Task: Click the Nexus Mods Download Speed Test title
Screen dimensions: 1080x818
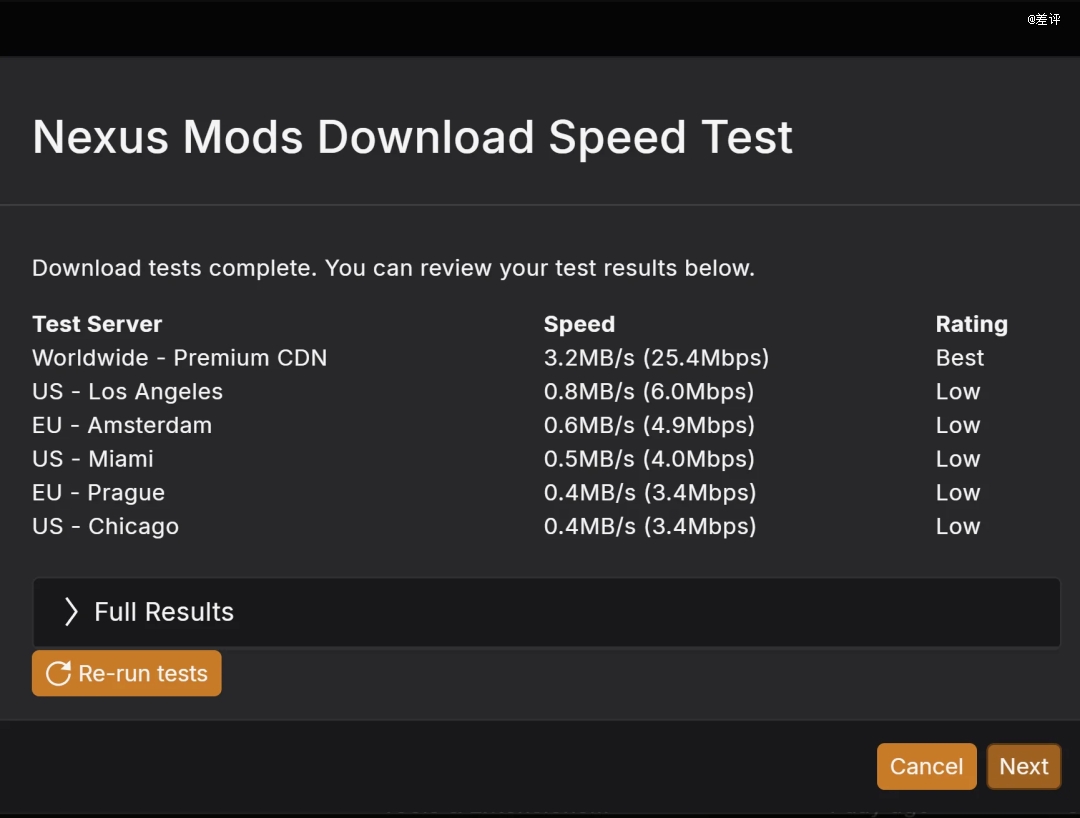Action: [412, 137]
